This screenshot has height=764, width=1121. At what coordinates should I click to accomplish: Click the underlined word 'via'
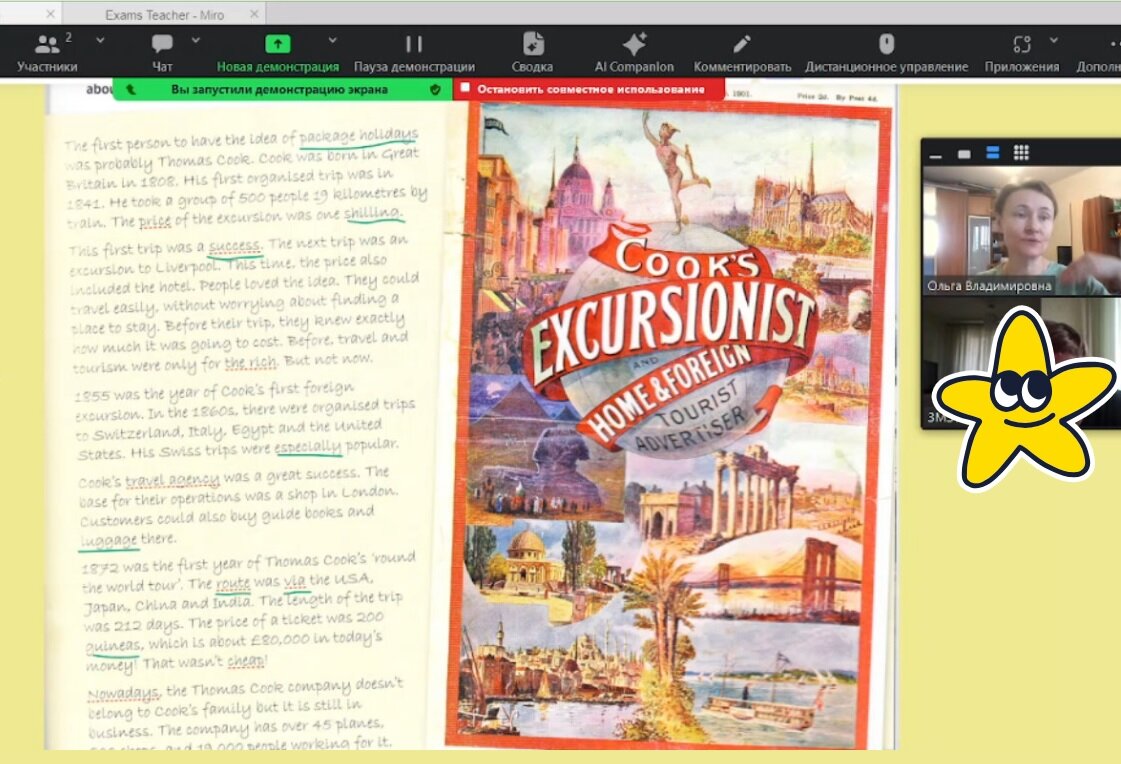(x=295, y=580)
